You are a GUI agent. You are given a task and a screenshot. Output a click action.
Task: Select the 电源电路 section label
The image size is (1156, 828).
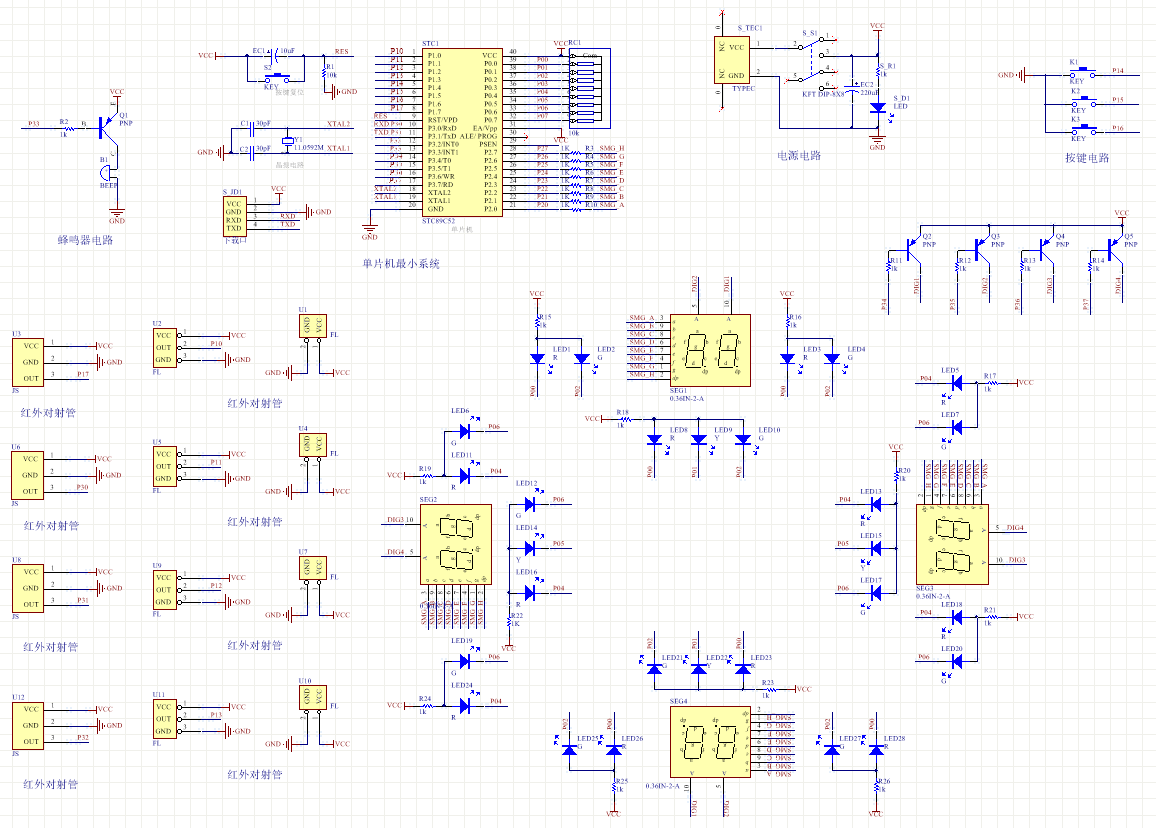coord(799,156)
